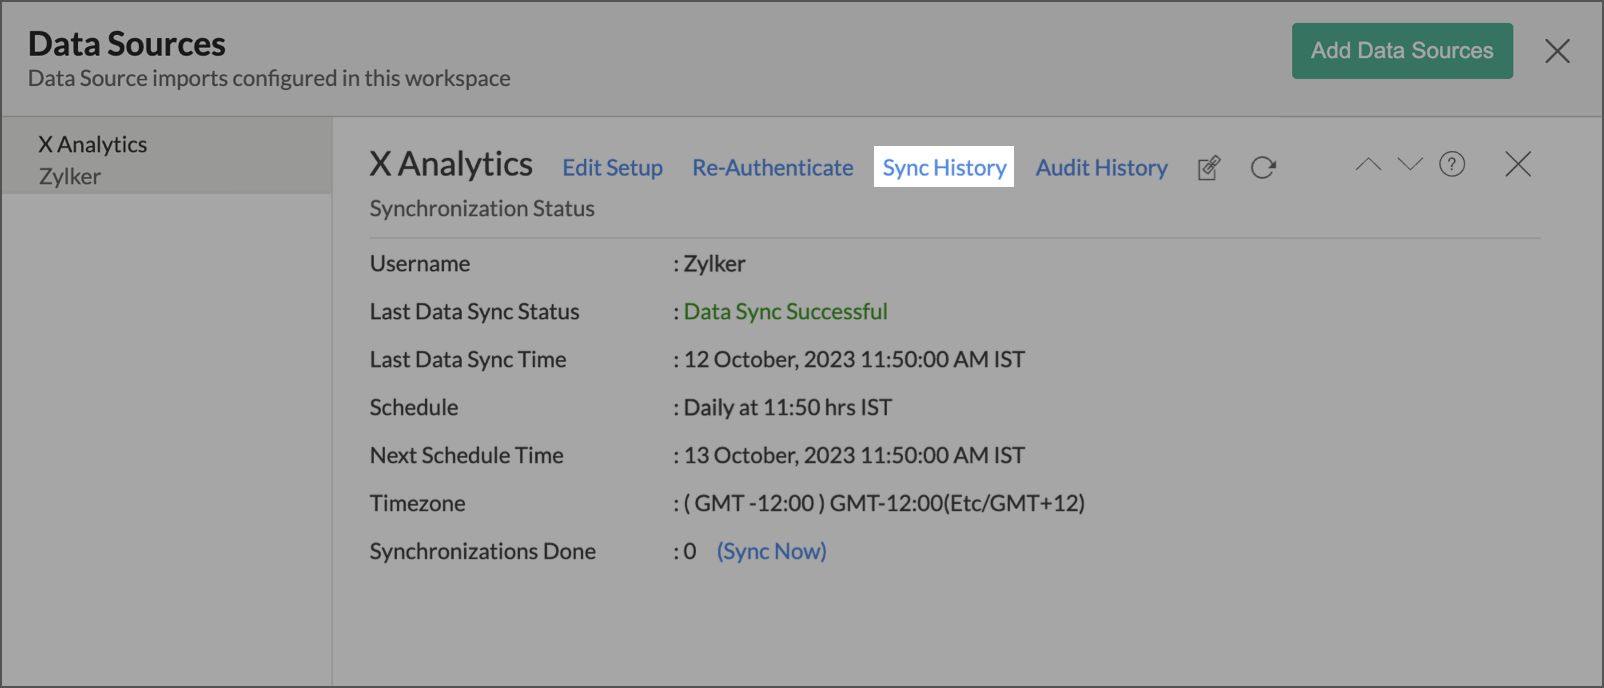The image size is (1604, 688).
Task: Click the Username value Zylker
Action: coord(714,264)
